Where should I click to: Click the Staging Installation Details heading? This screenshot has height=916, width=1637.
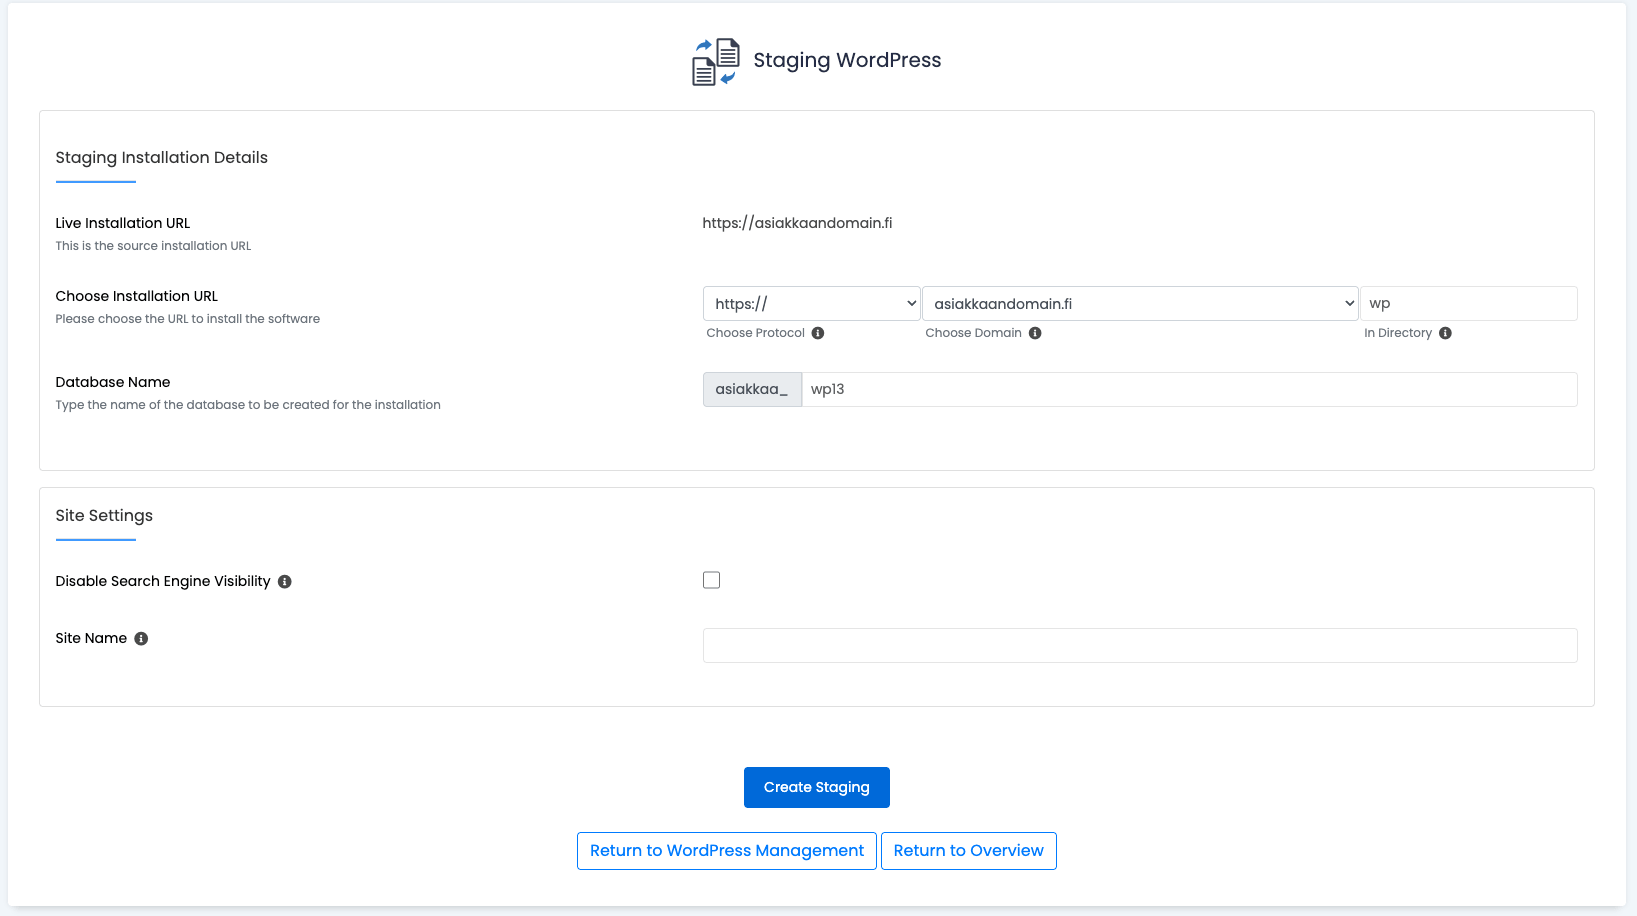pos(162,158)
